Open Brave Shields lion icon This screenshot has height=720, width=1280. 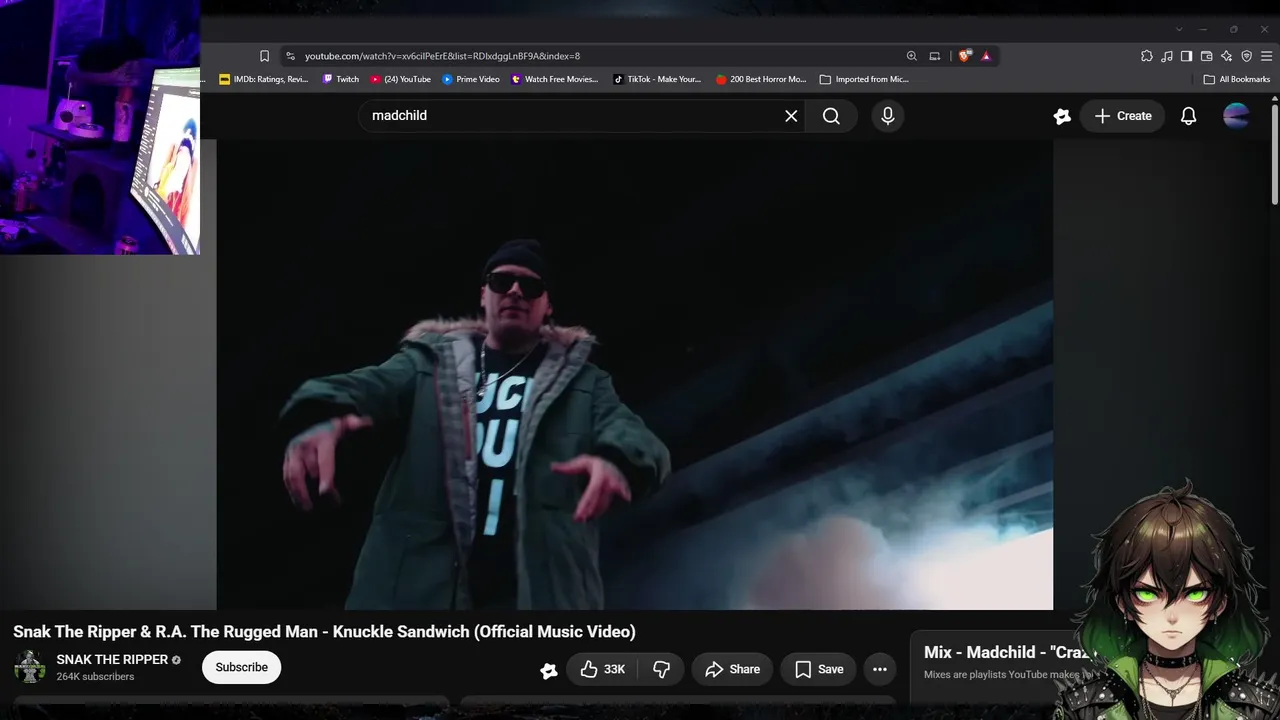(x=964, y=56)
